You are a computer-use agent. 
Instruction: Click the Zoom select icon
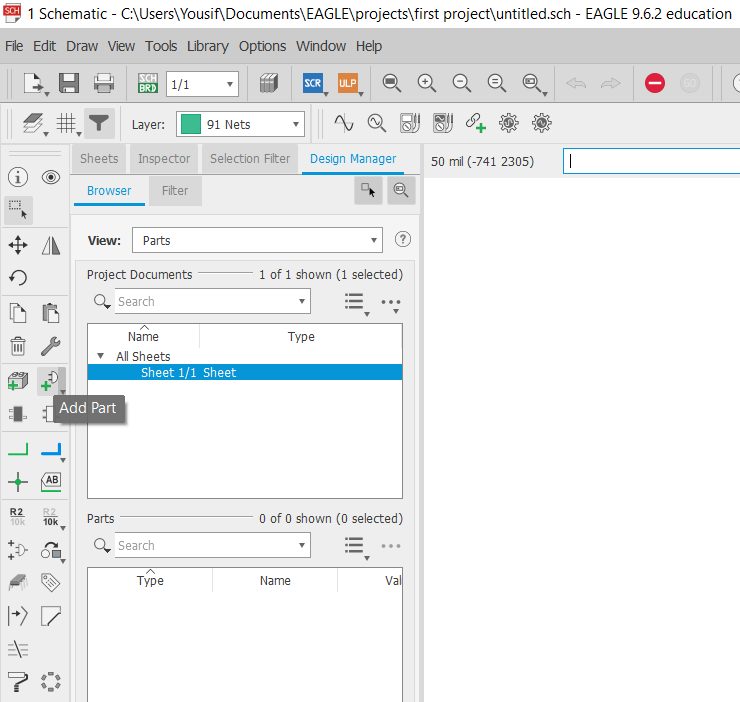tap(532, 84)
